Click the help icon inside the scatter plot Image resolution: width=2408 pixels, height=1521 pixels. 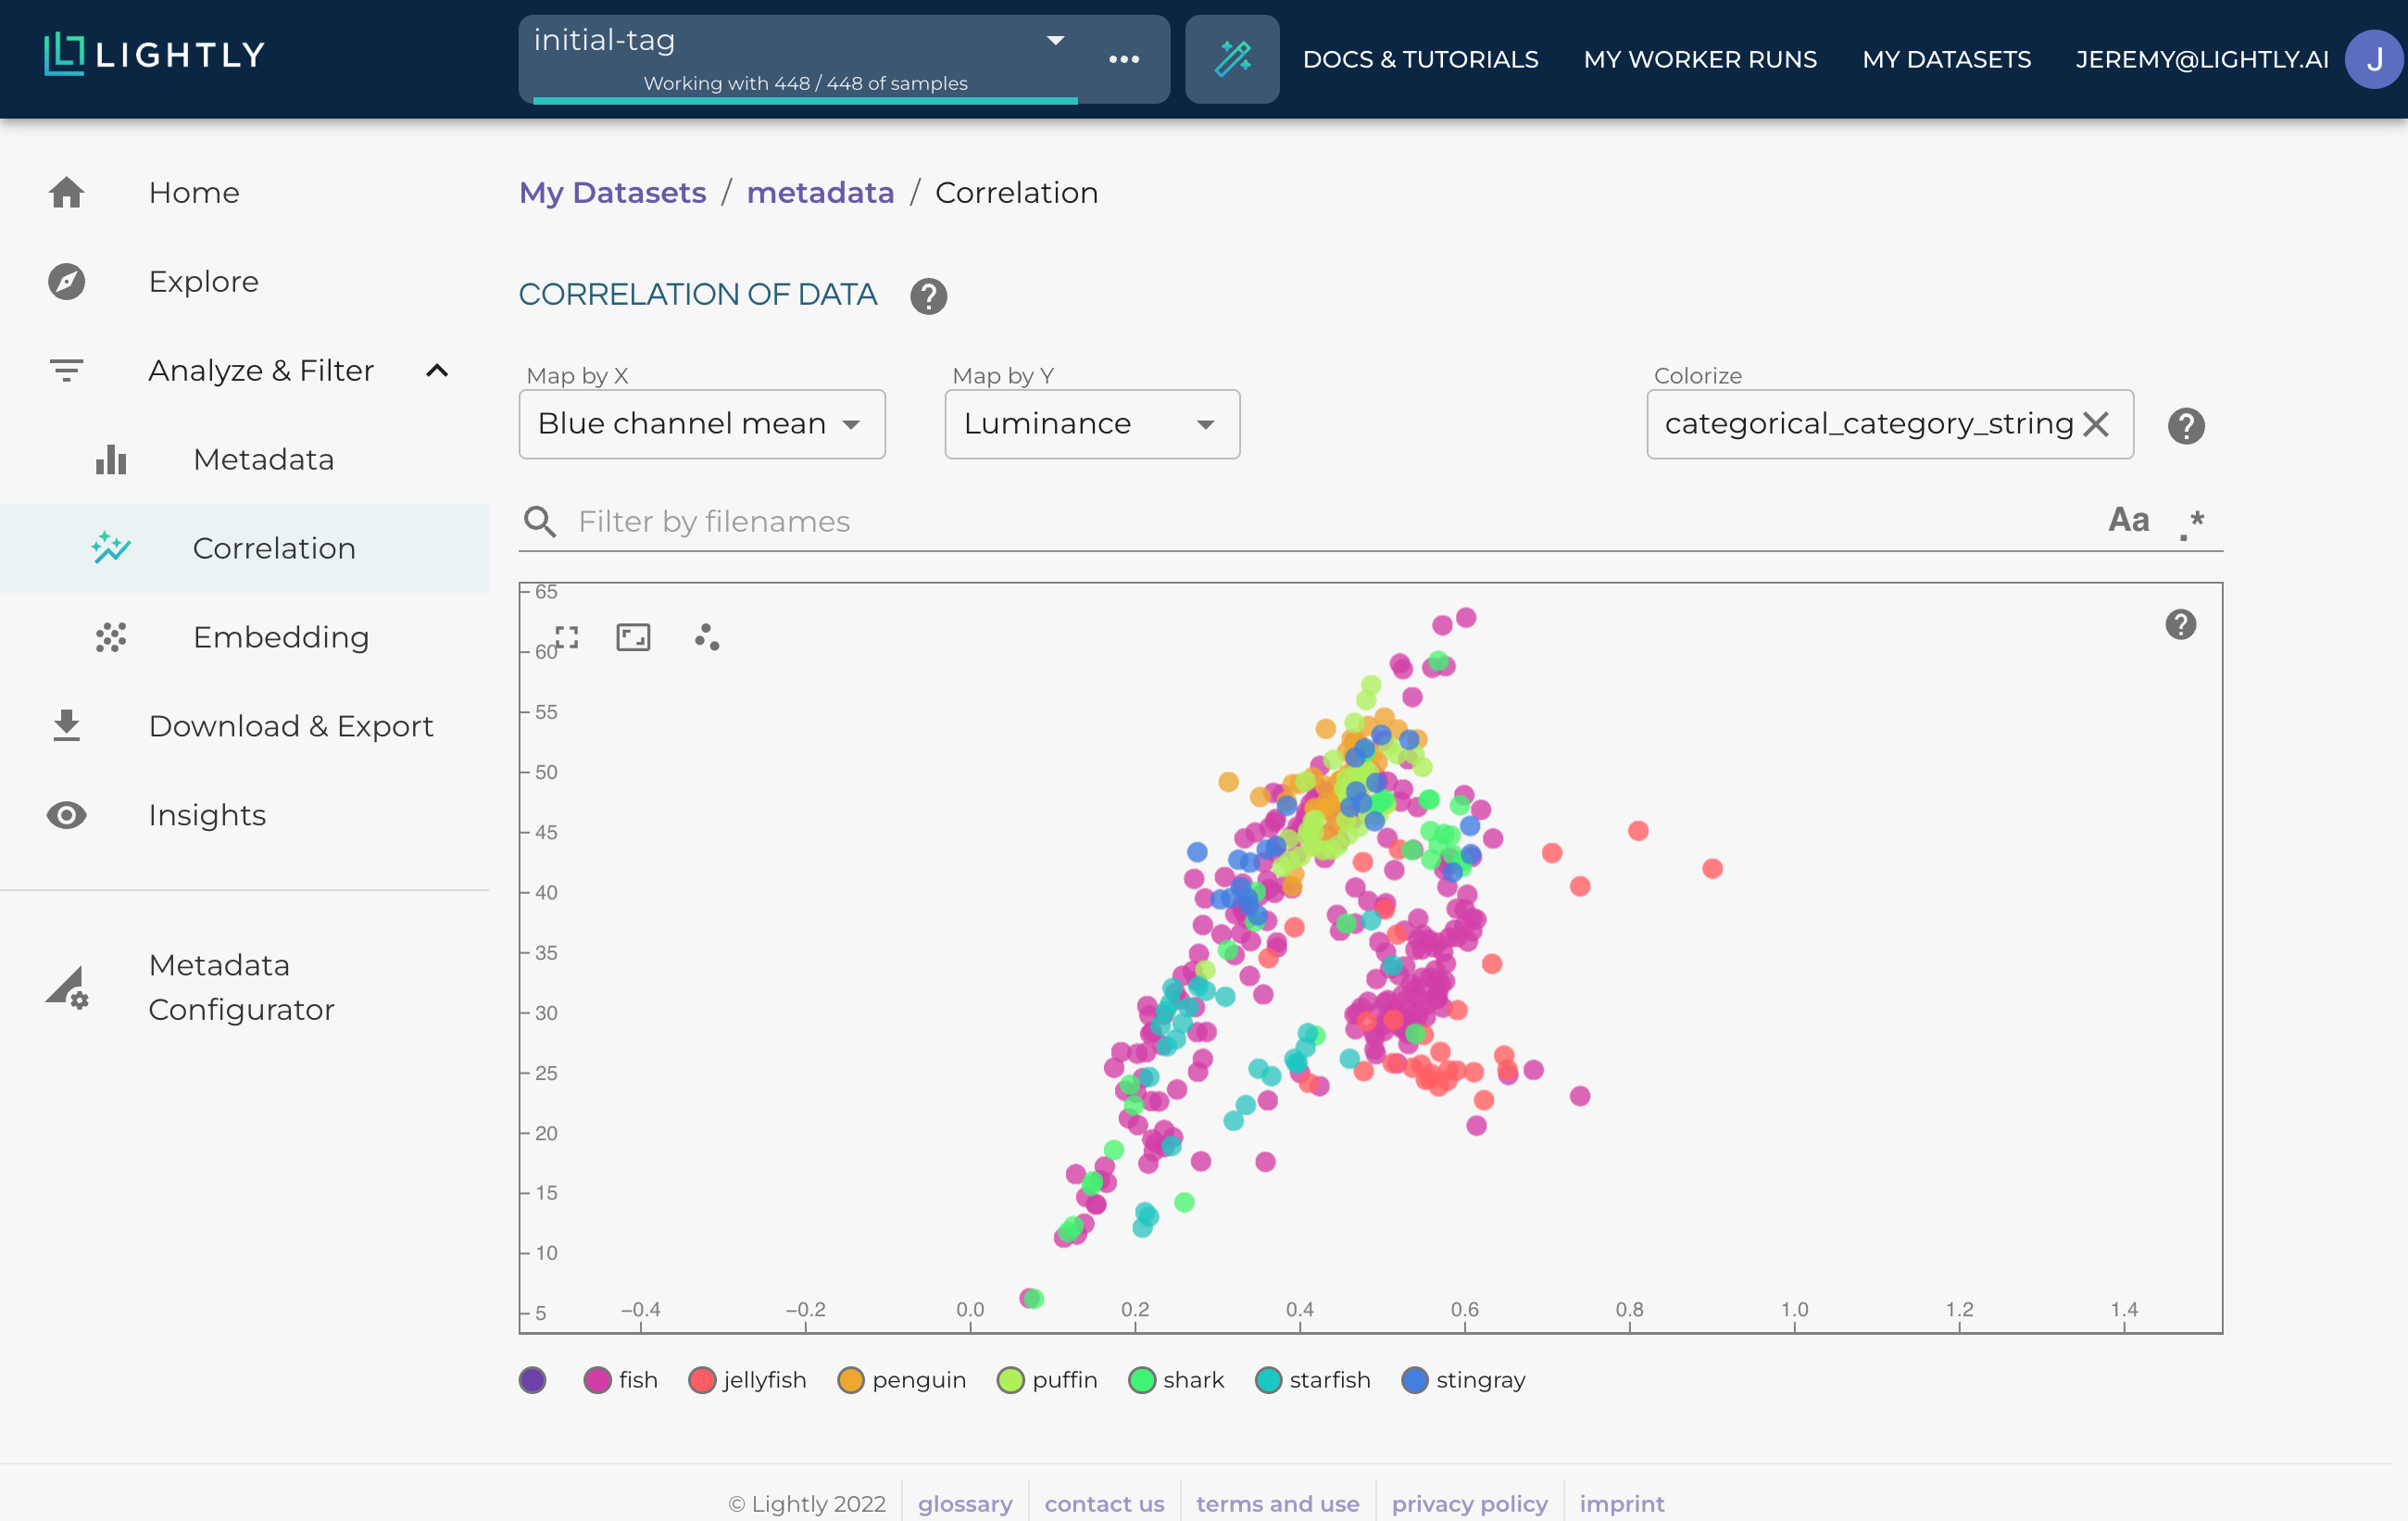point(2180,625)
